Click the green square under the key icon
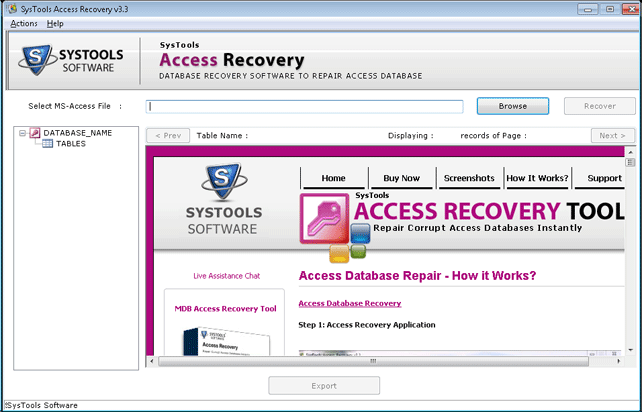The width and height of the screenshot is (642, 412). [358, 251]
